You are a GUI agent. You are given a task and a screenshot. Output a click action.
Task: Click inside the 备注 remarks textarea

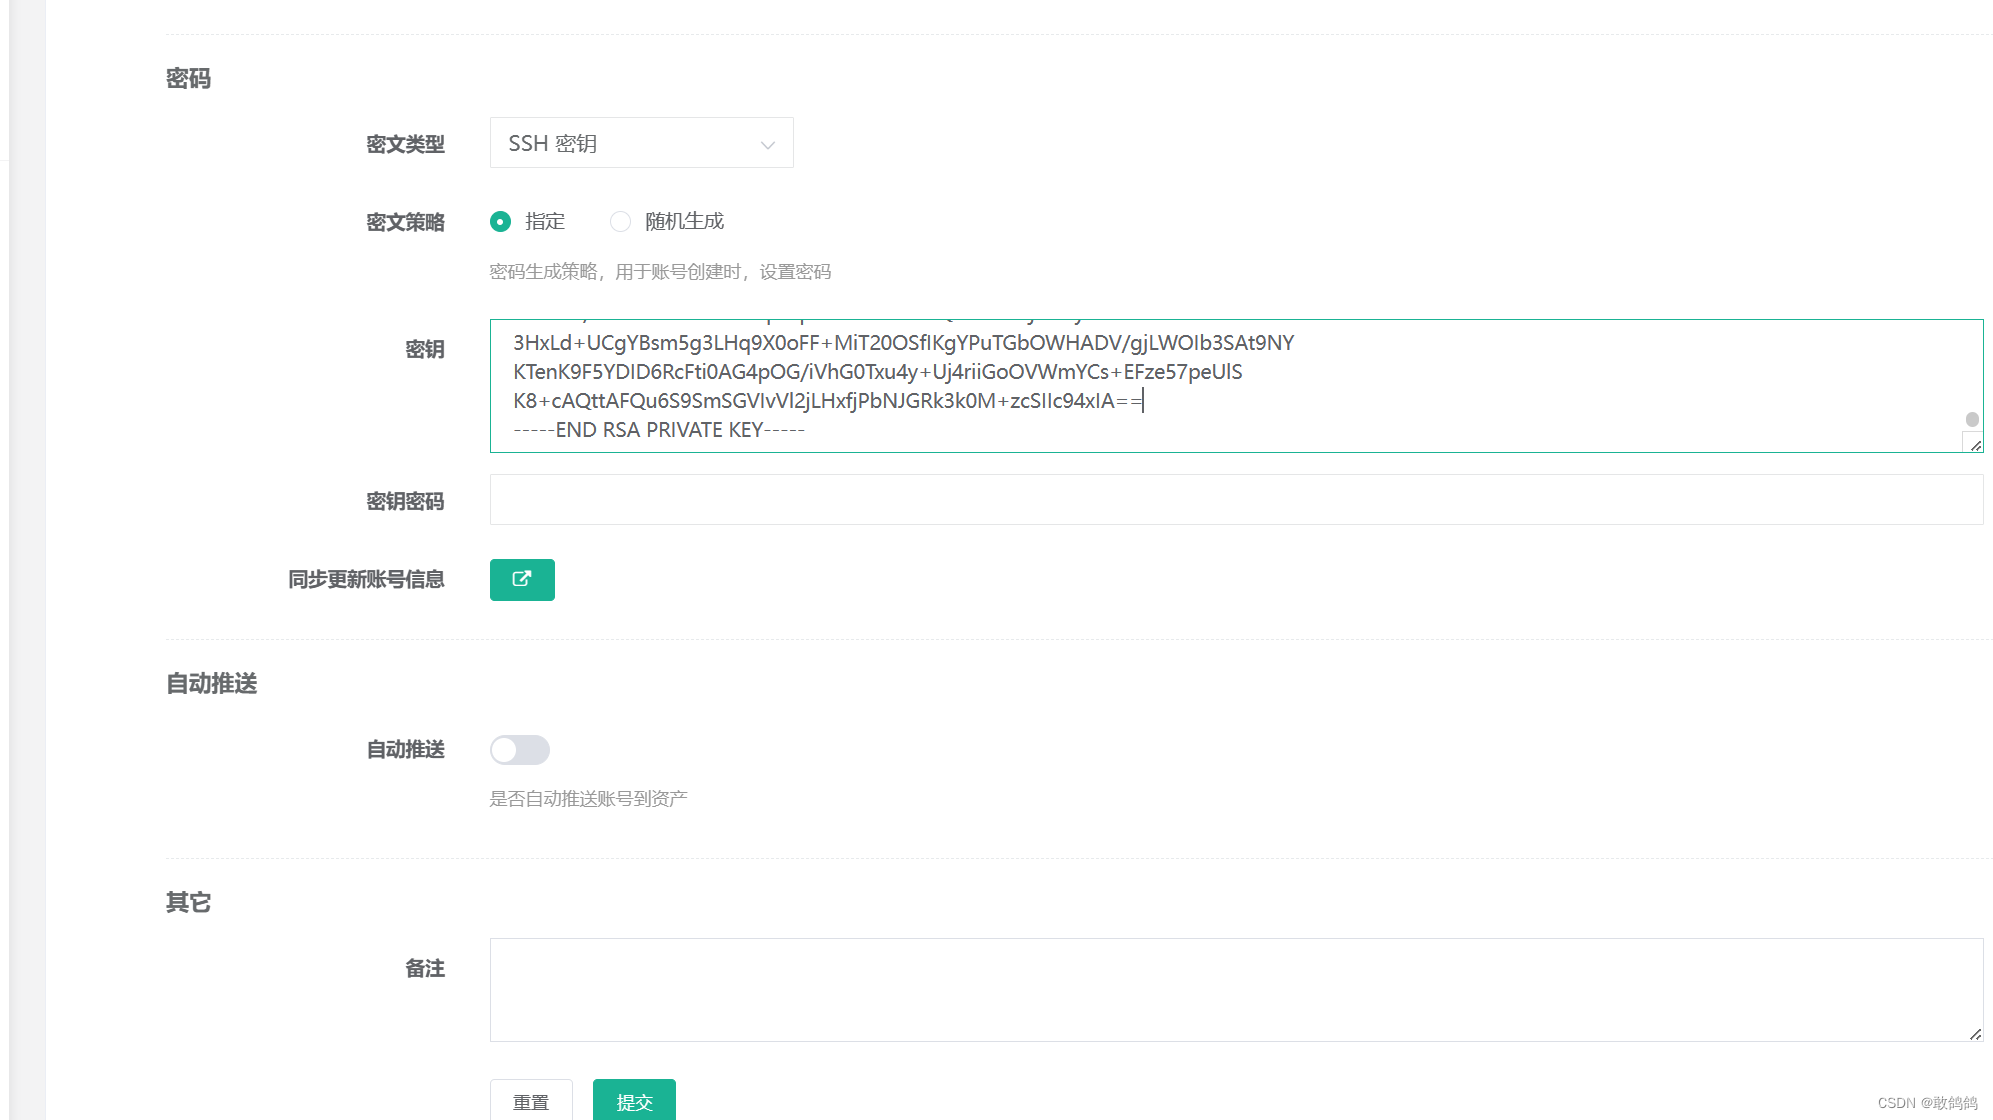(x=1235, y=989)
